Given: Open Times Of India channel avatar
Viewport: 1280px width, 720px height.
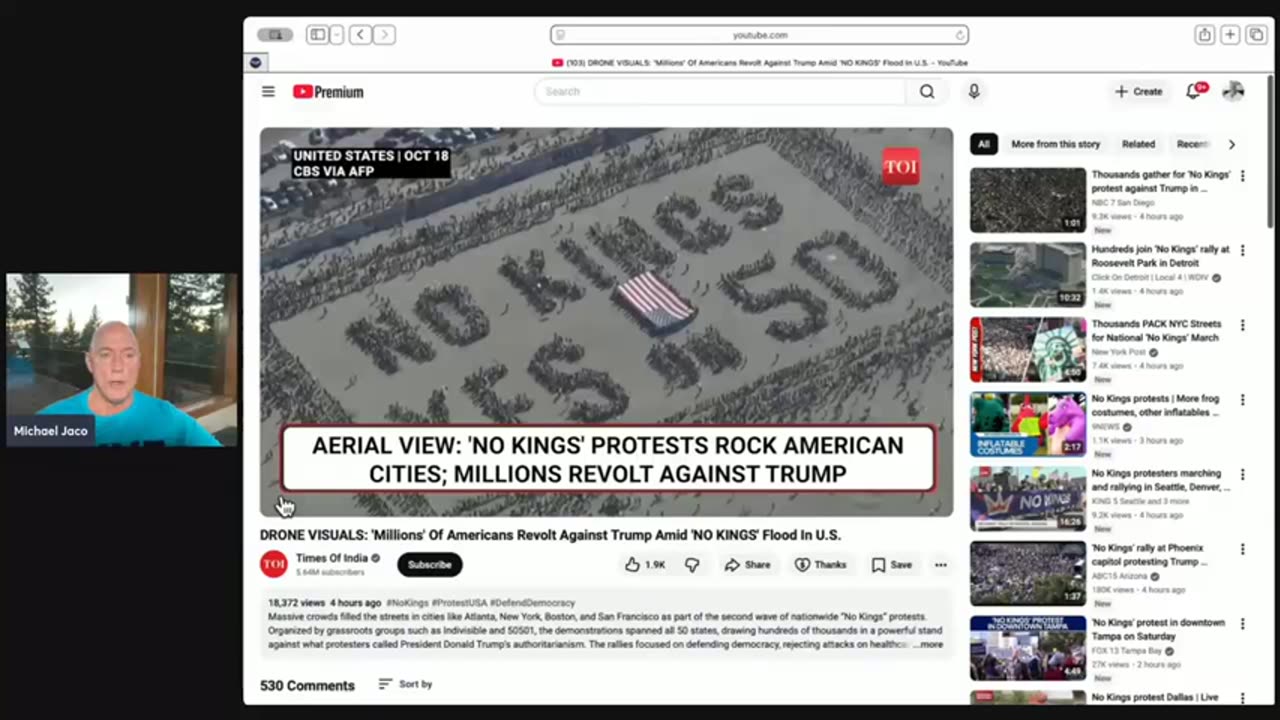Looking at the screenshot, I should (274, 564).
